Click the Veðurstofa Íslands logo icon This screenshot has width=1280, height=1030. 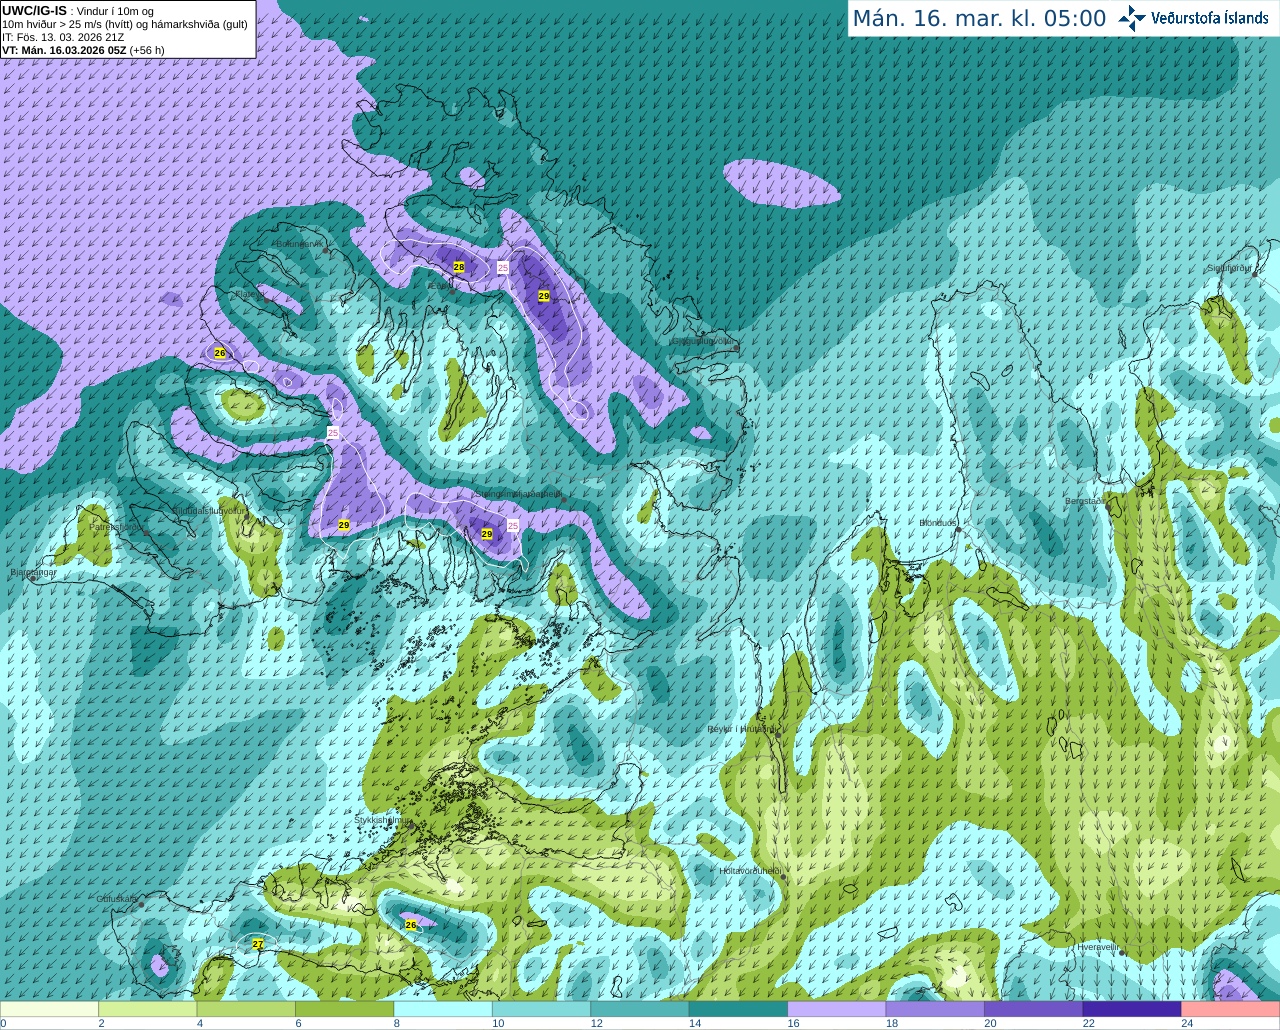click(1132, 18)
